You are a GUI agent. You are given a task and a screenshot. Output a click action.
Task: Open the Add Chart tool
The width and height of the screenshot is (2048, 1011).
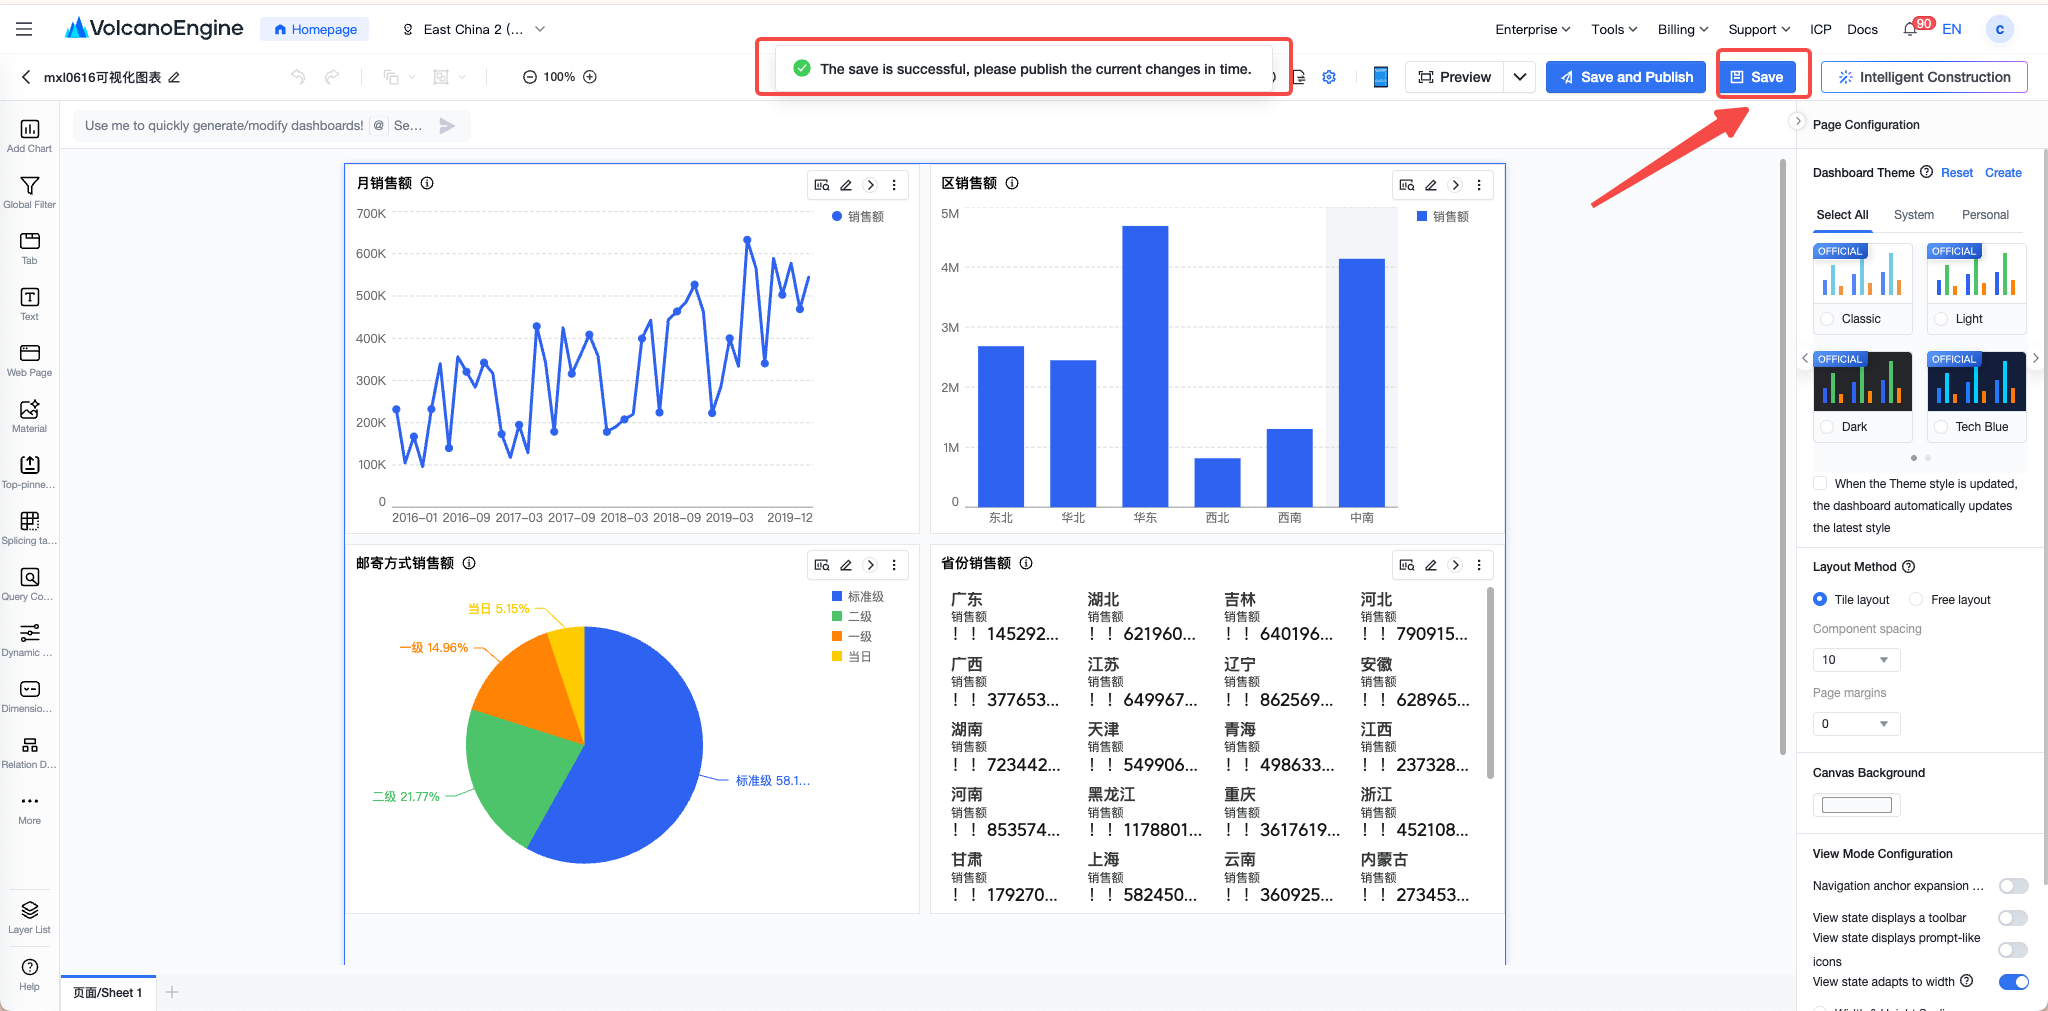pyautogui.click(x=29, y=135)
